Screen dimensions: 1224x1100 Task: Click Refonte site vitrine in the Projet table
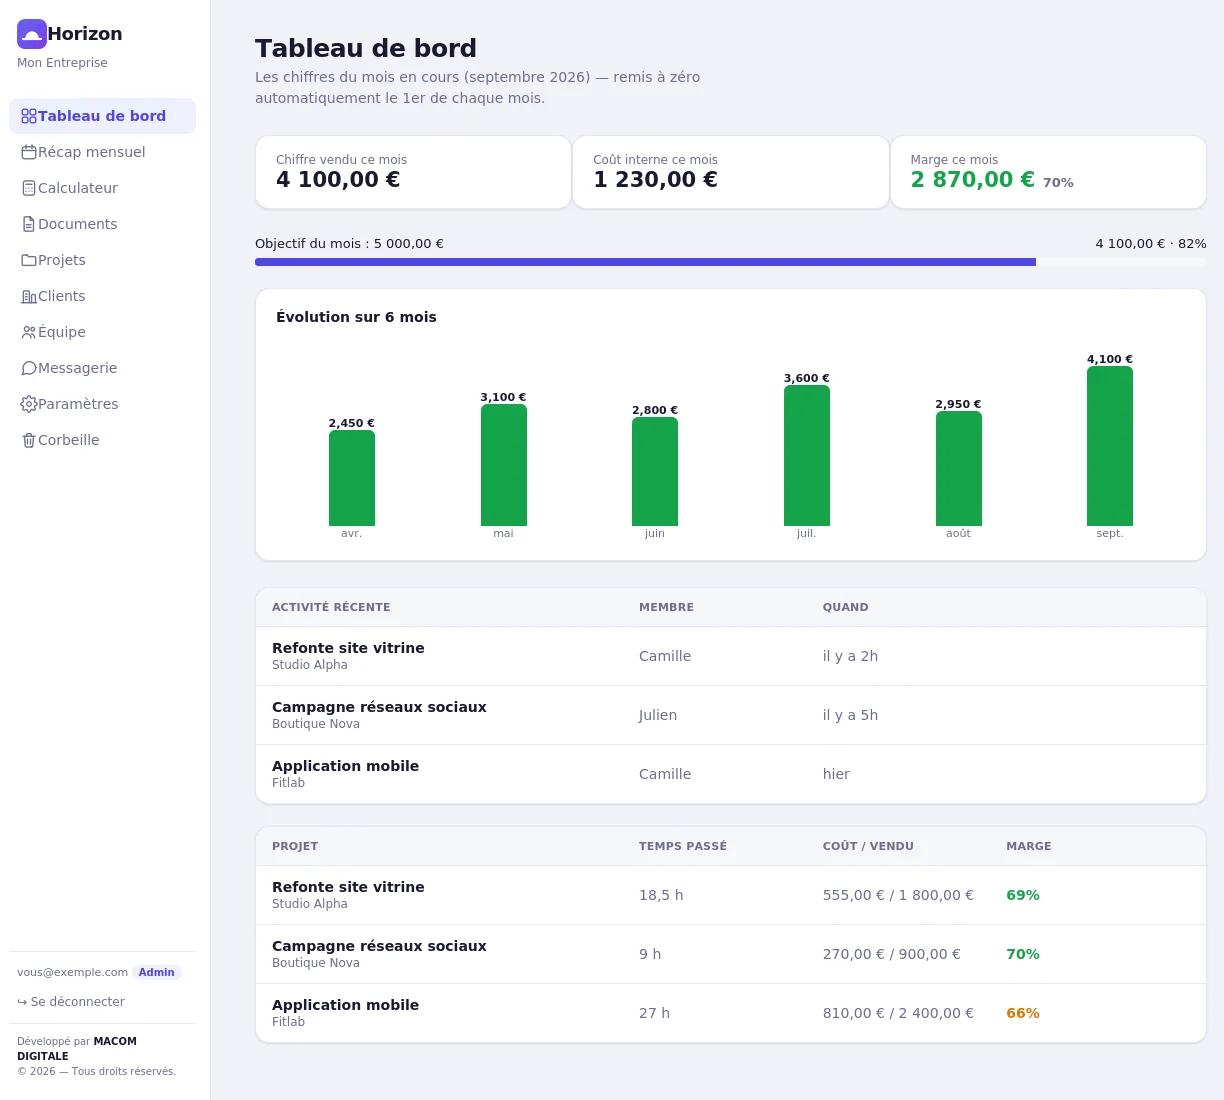(x=348, y=887)
